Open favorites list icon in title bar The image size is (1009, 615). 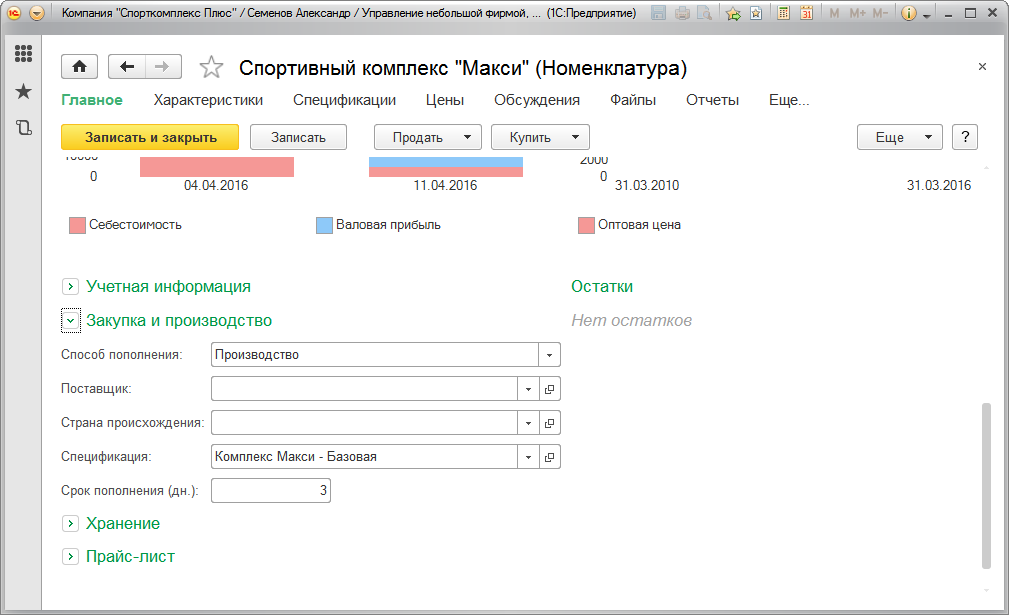pos(756,13)
